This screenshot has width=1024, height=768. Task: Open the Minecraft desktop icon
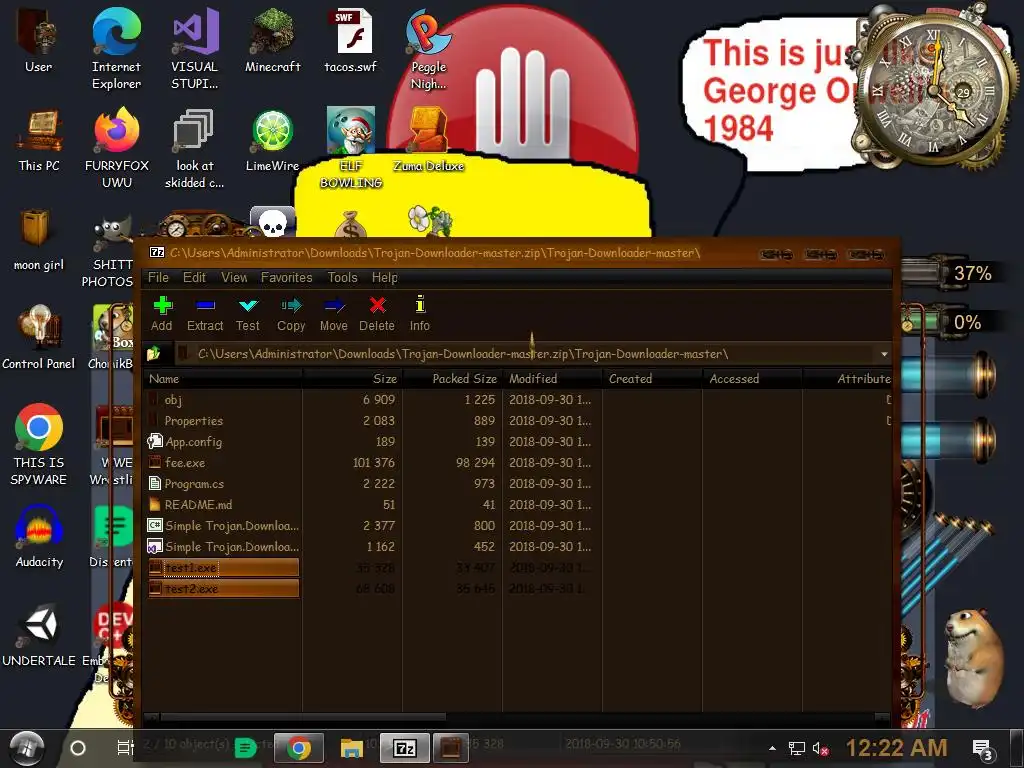click(x=273, y=40)
